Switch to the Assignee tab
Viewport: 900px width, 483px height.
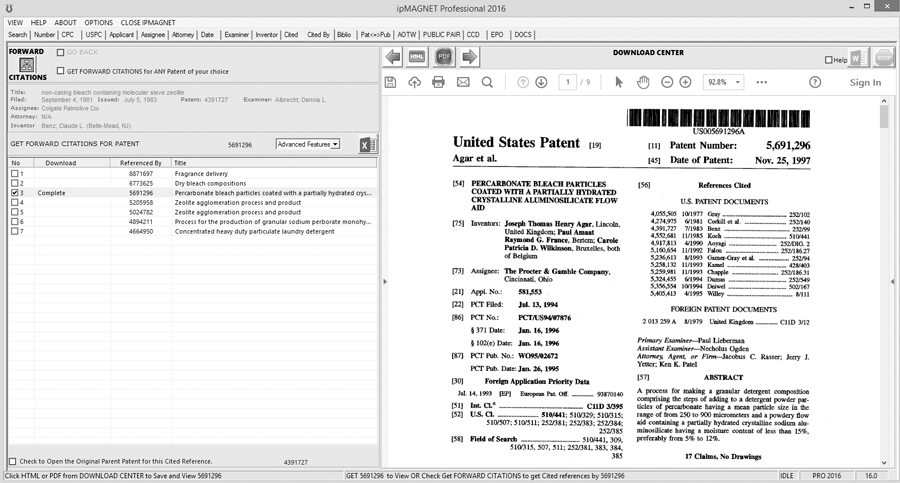pos(153,34)
